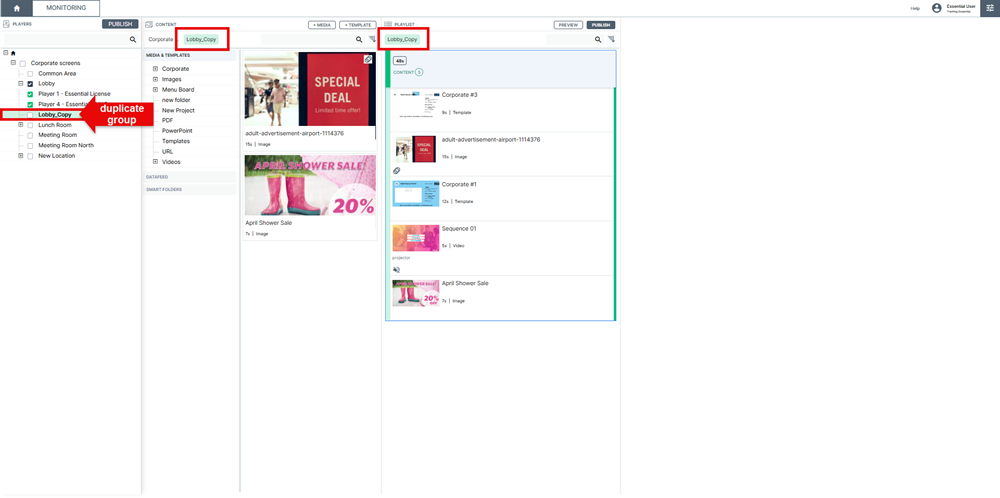Screen dimensions: 1000x498
Task: Select the April Shower Sale content thumbnail
Action: 310,185
